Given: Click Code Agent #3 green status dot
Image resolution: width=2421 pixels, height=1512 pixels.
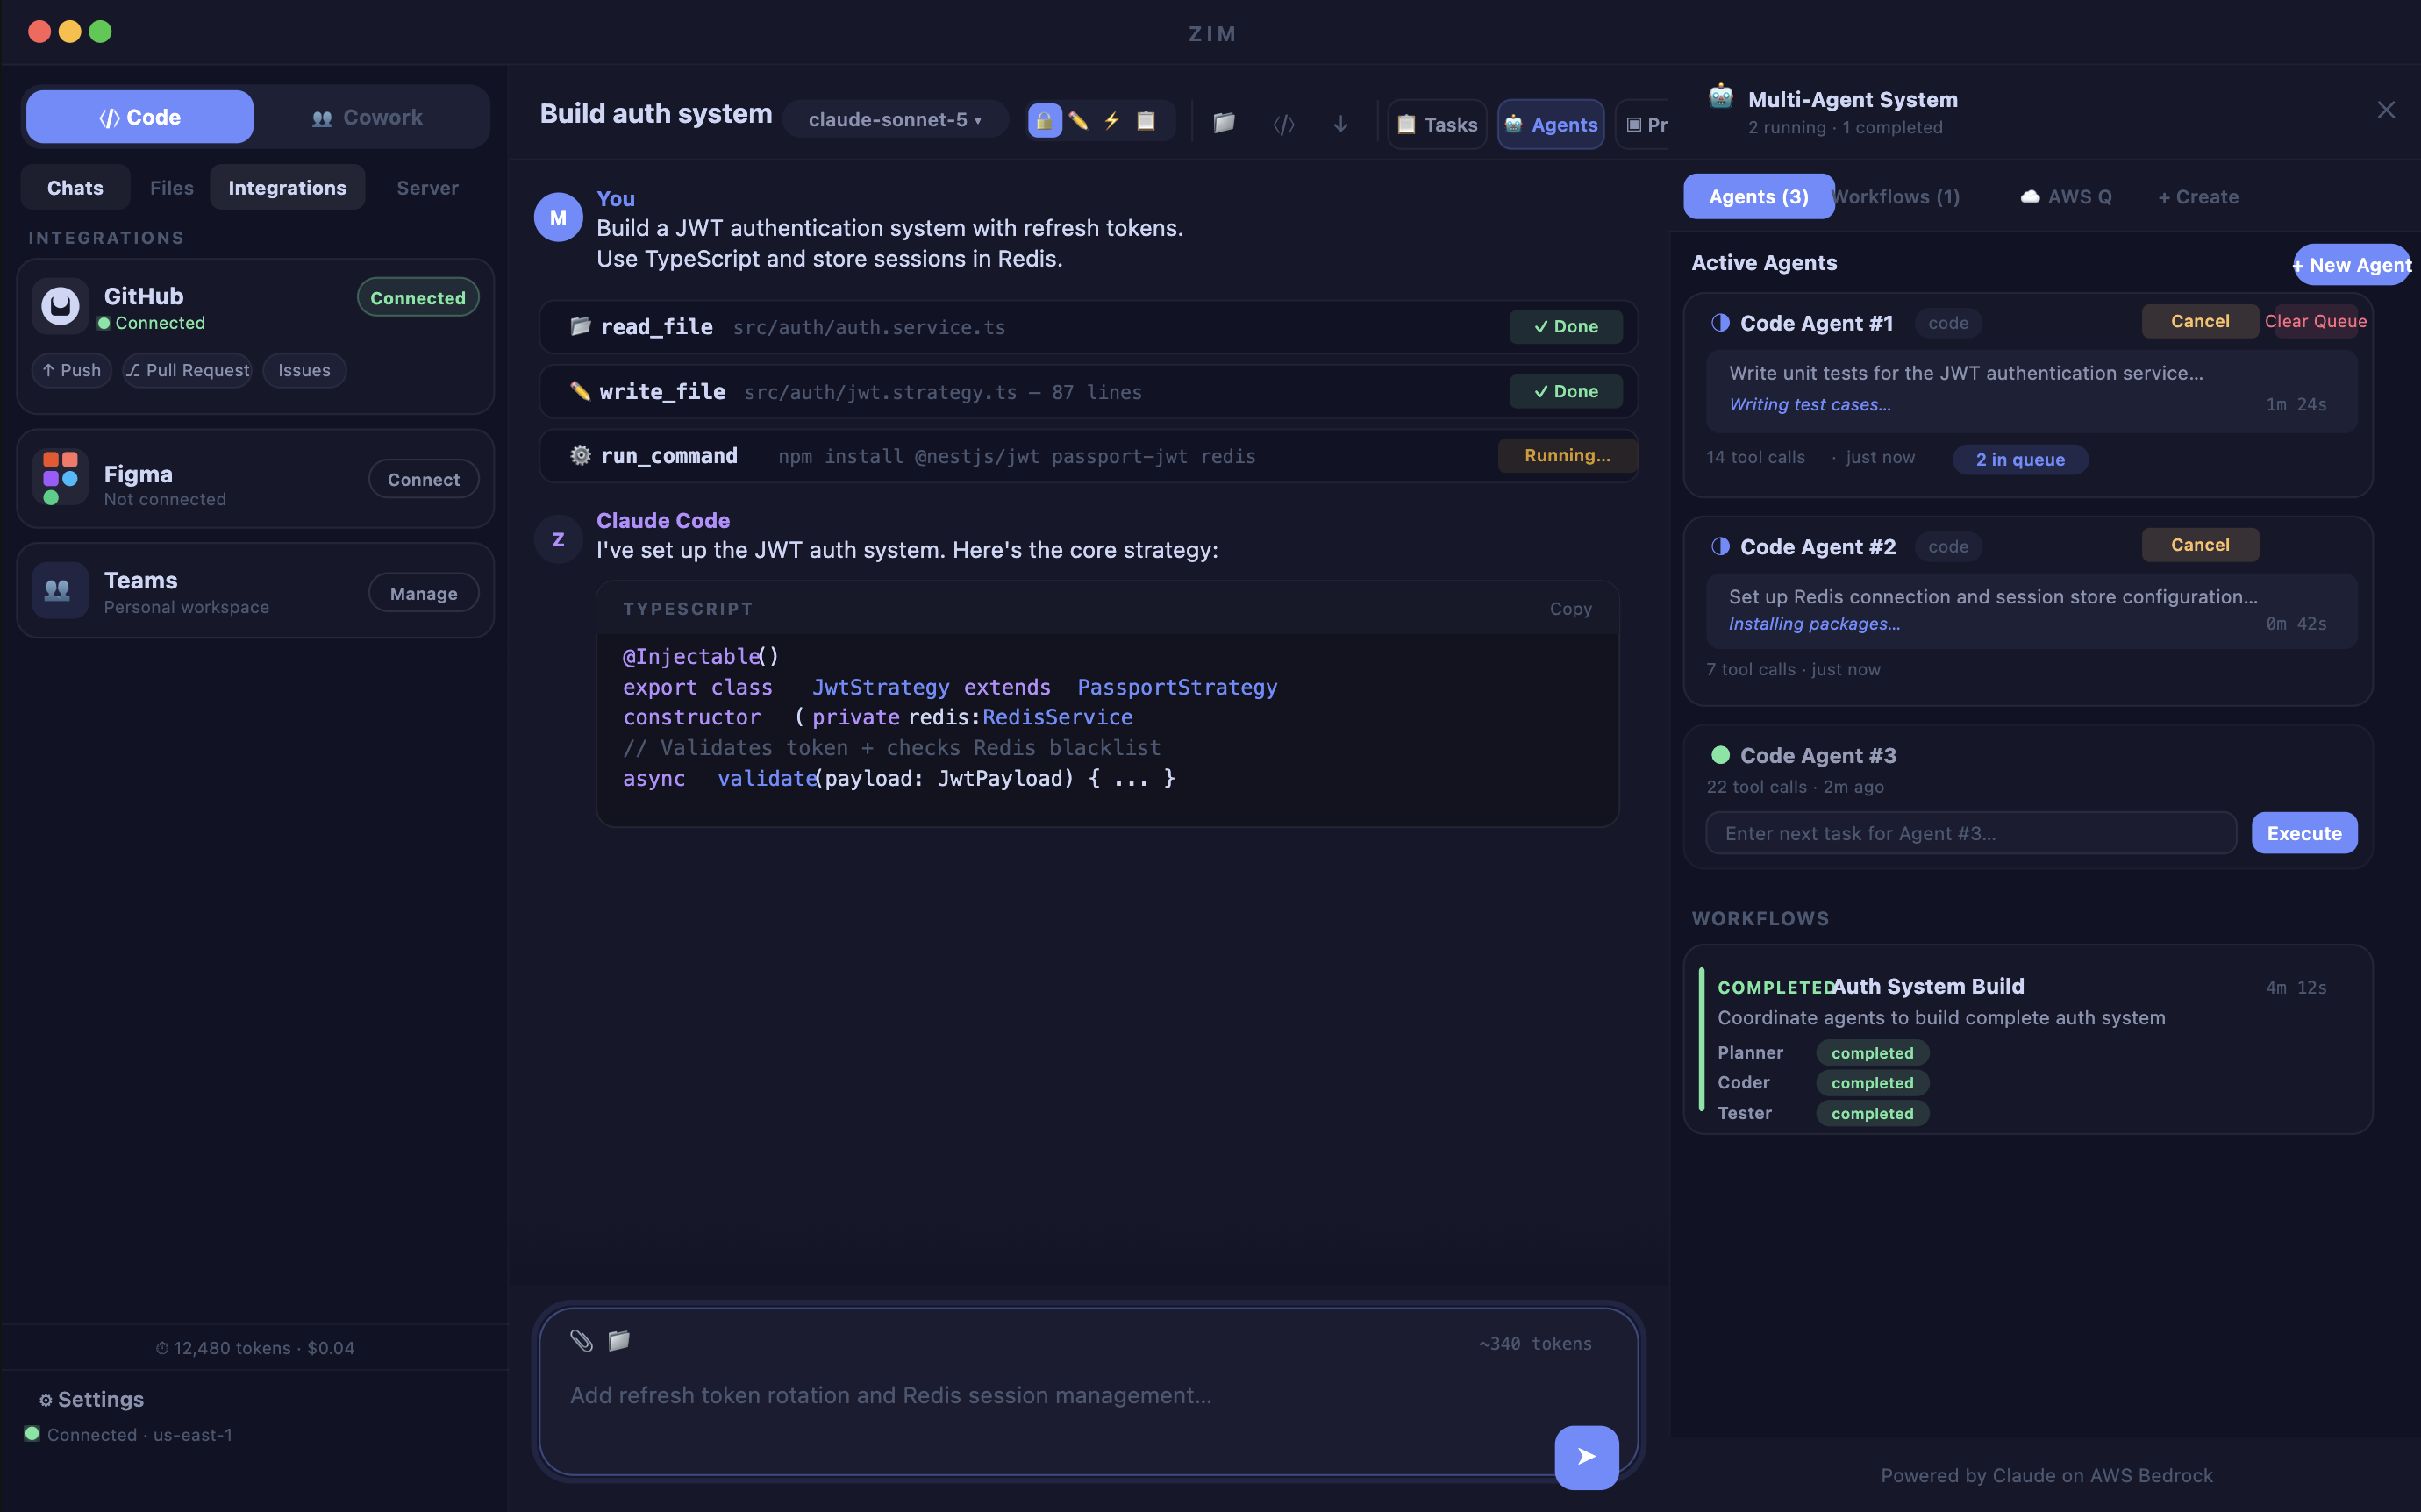Looking at the screenshot, I should [x=1720, y=755].
